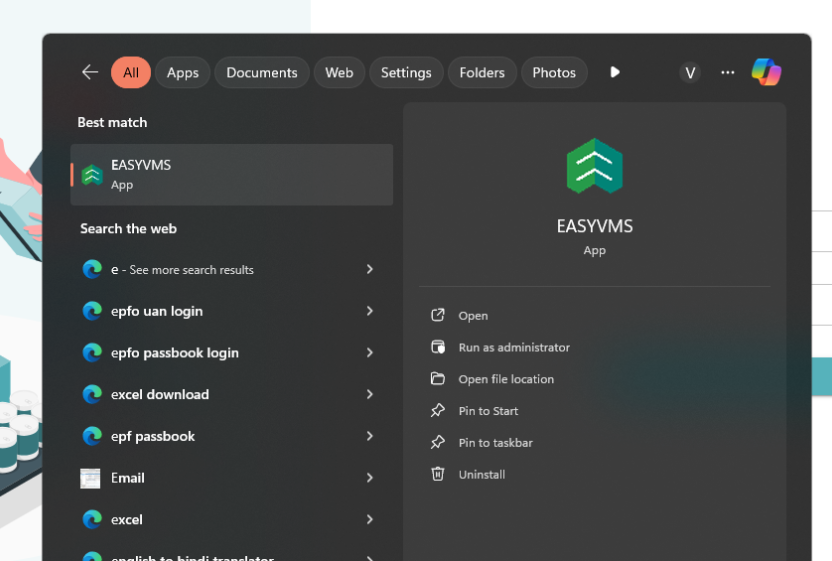Open the EASYVMS best match result
Screen dimensions: 832x561
[x=232, y=175]
